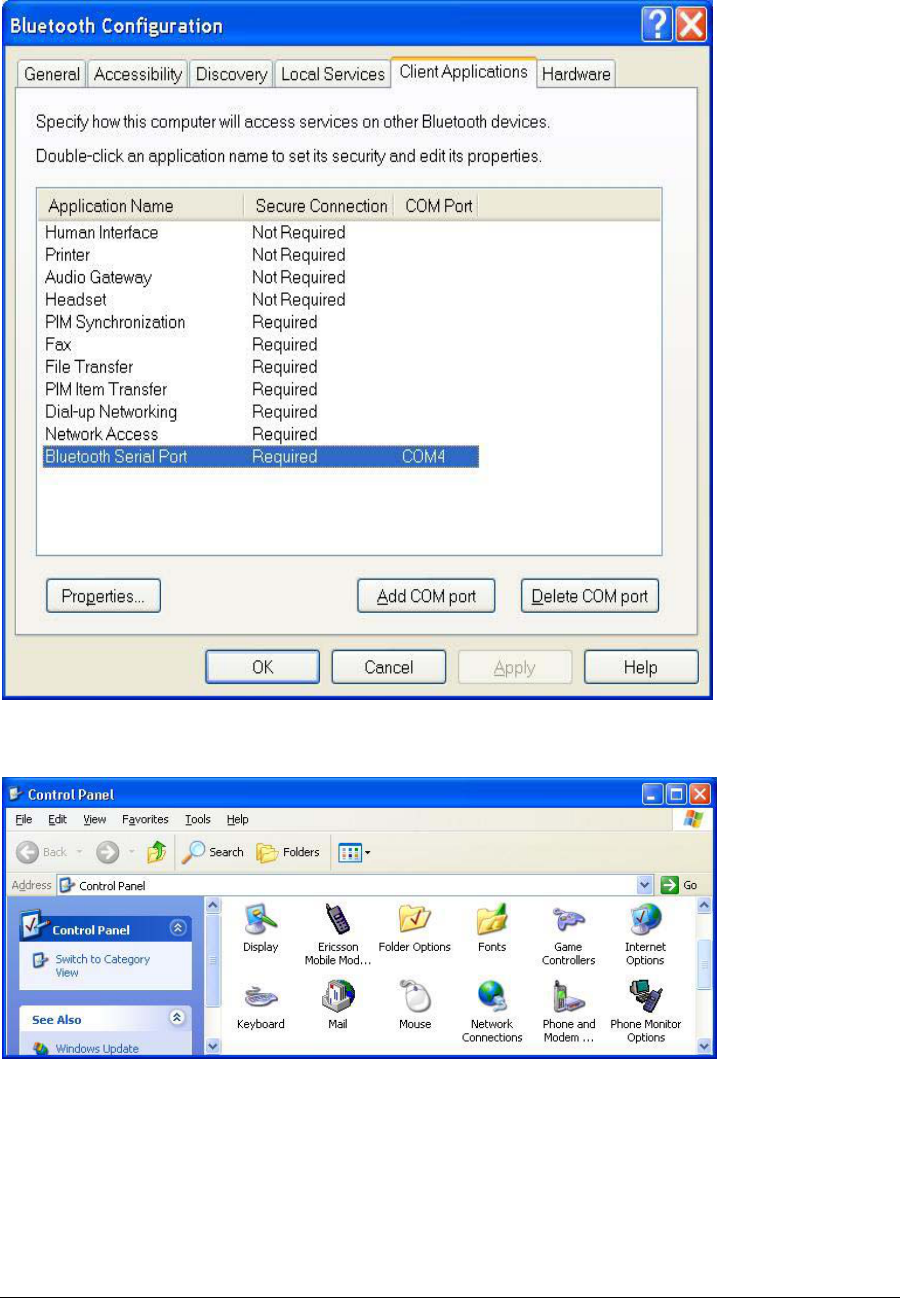The width and height of the screenshot is (900, 1298).
Task: Open the Game Controllers icon
Action: [x=568, y=934]
